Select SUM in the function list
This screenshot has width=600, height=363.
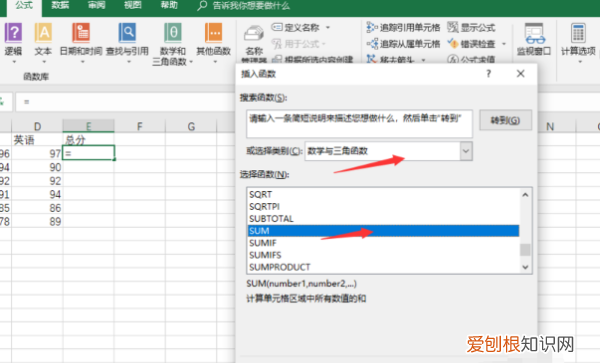[383, 231]
